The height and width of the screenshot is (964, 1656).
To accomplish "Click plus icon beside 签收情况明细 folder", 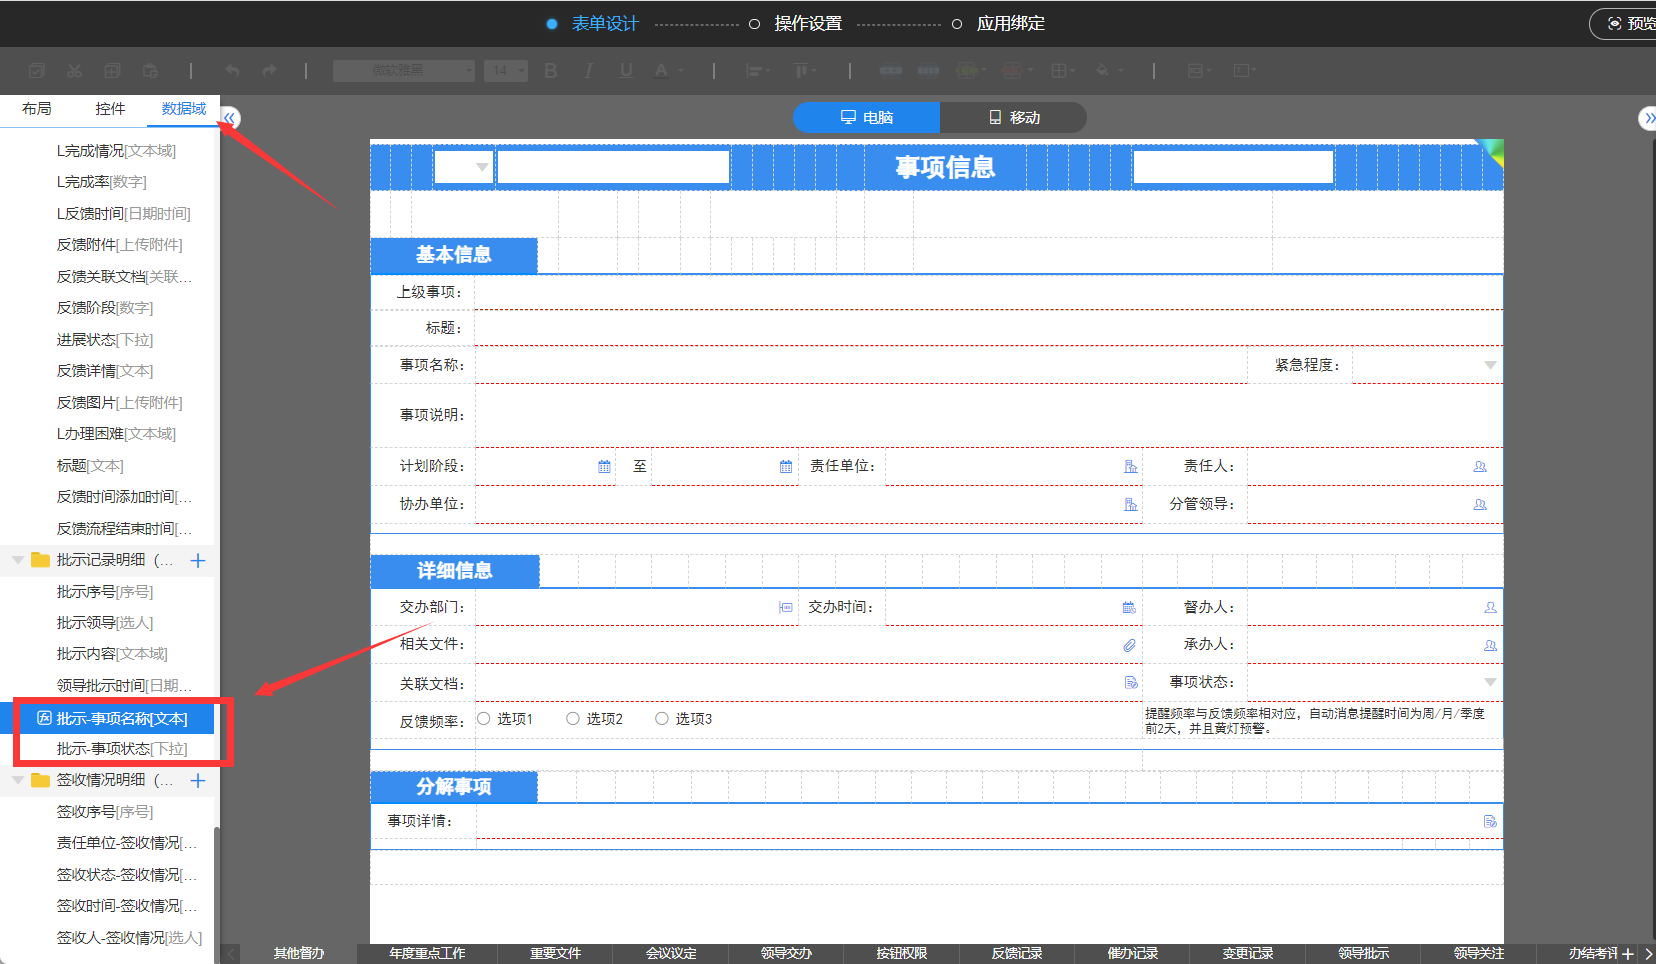I will coord(198,781).
